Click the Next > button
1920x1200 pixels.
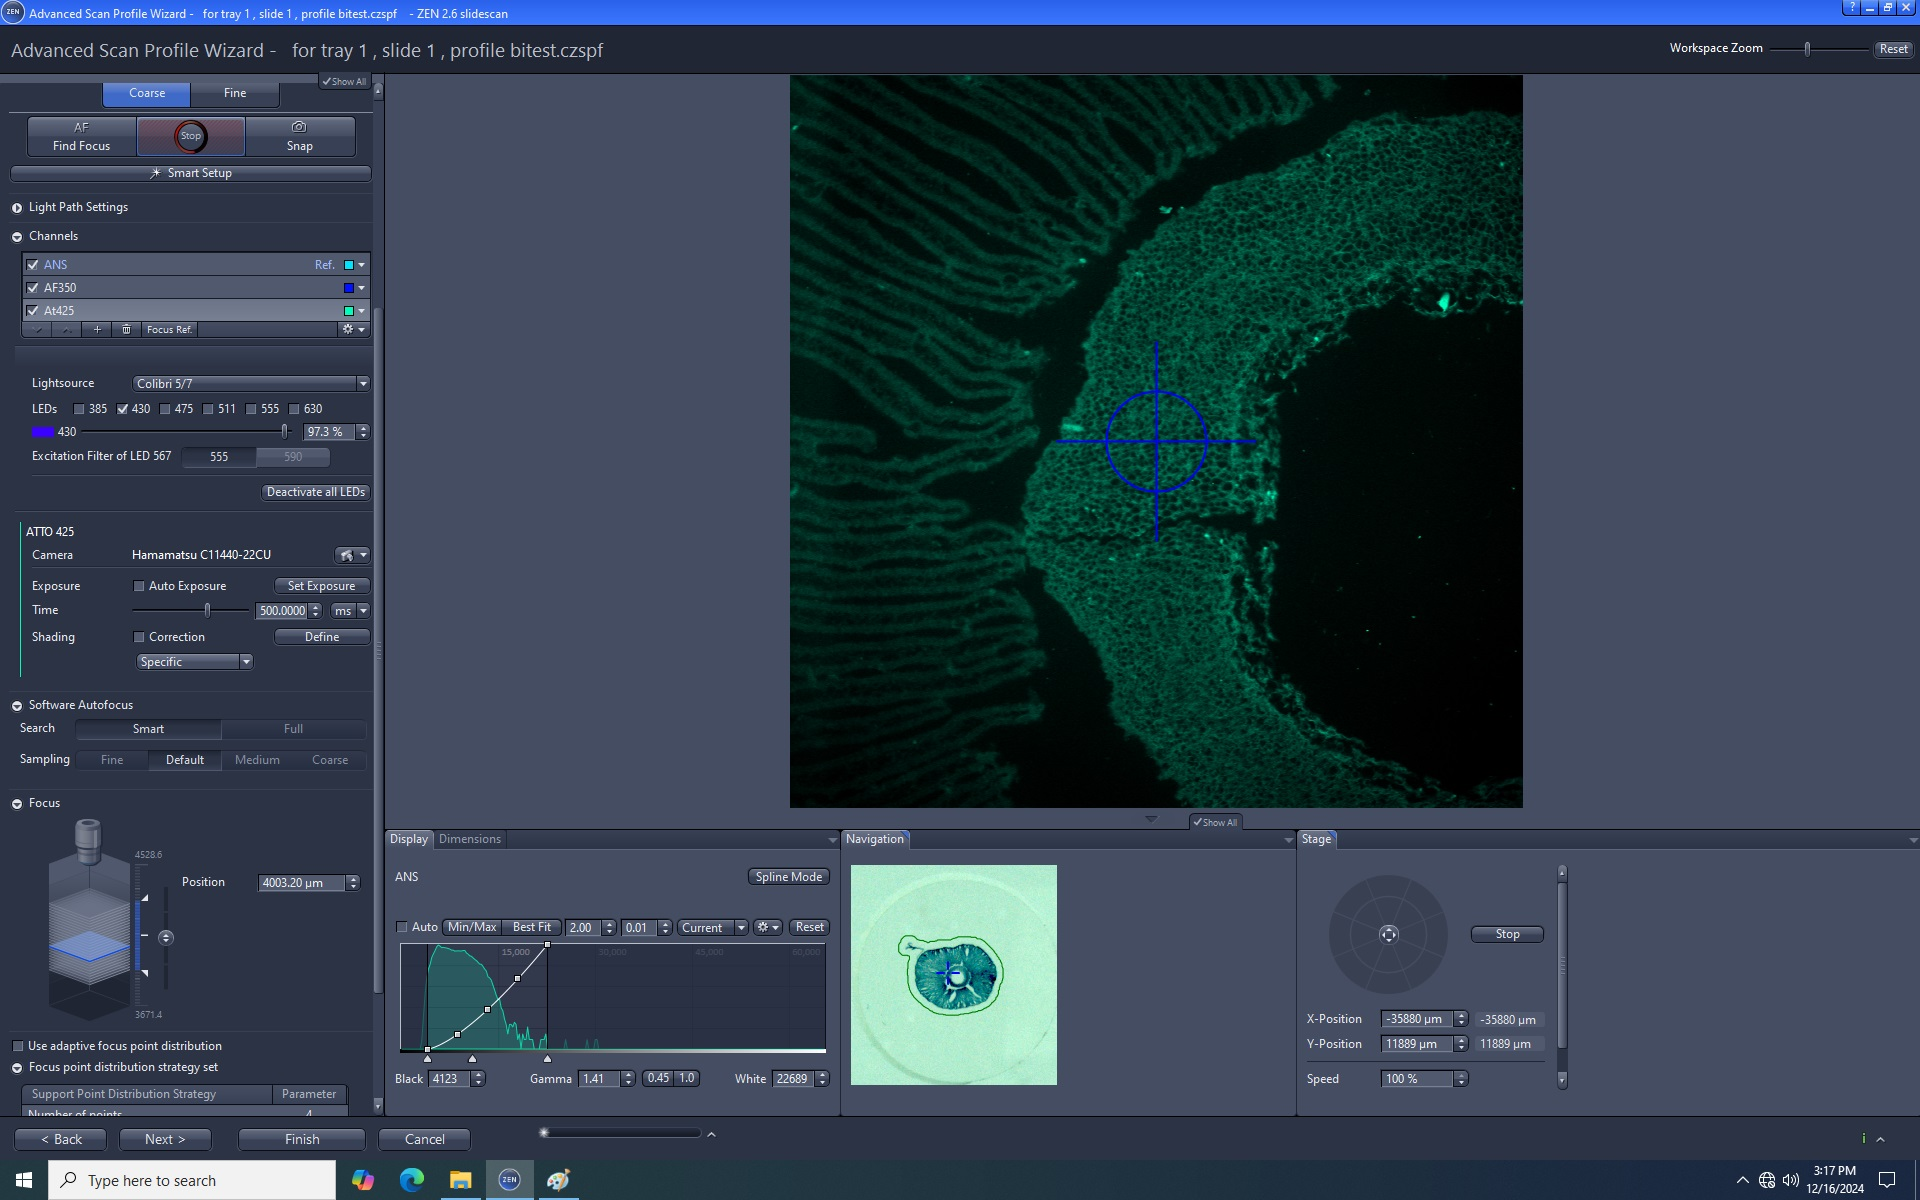click(x=165, y=1139)
